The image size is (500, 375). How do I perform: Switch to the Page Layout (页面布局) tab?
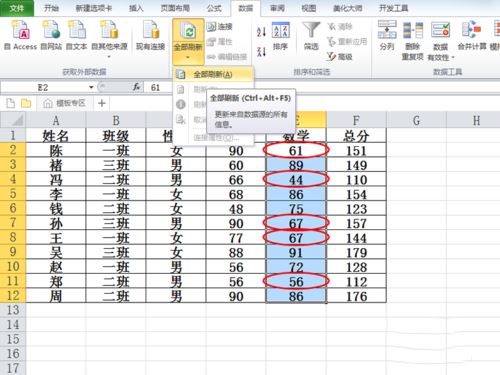[175, 8]
